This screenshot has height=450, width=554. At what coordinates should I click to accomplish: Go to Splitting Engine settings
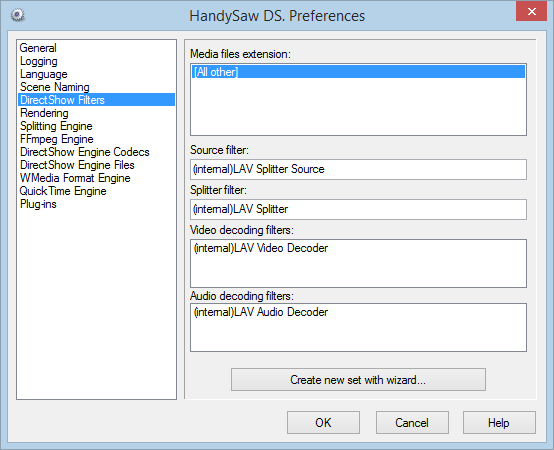(x=56, y=126)
